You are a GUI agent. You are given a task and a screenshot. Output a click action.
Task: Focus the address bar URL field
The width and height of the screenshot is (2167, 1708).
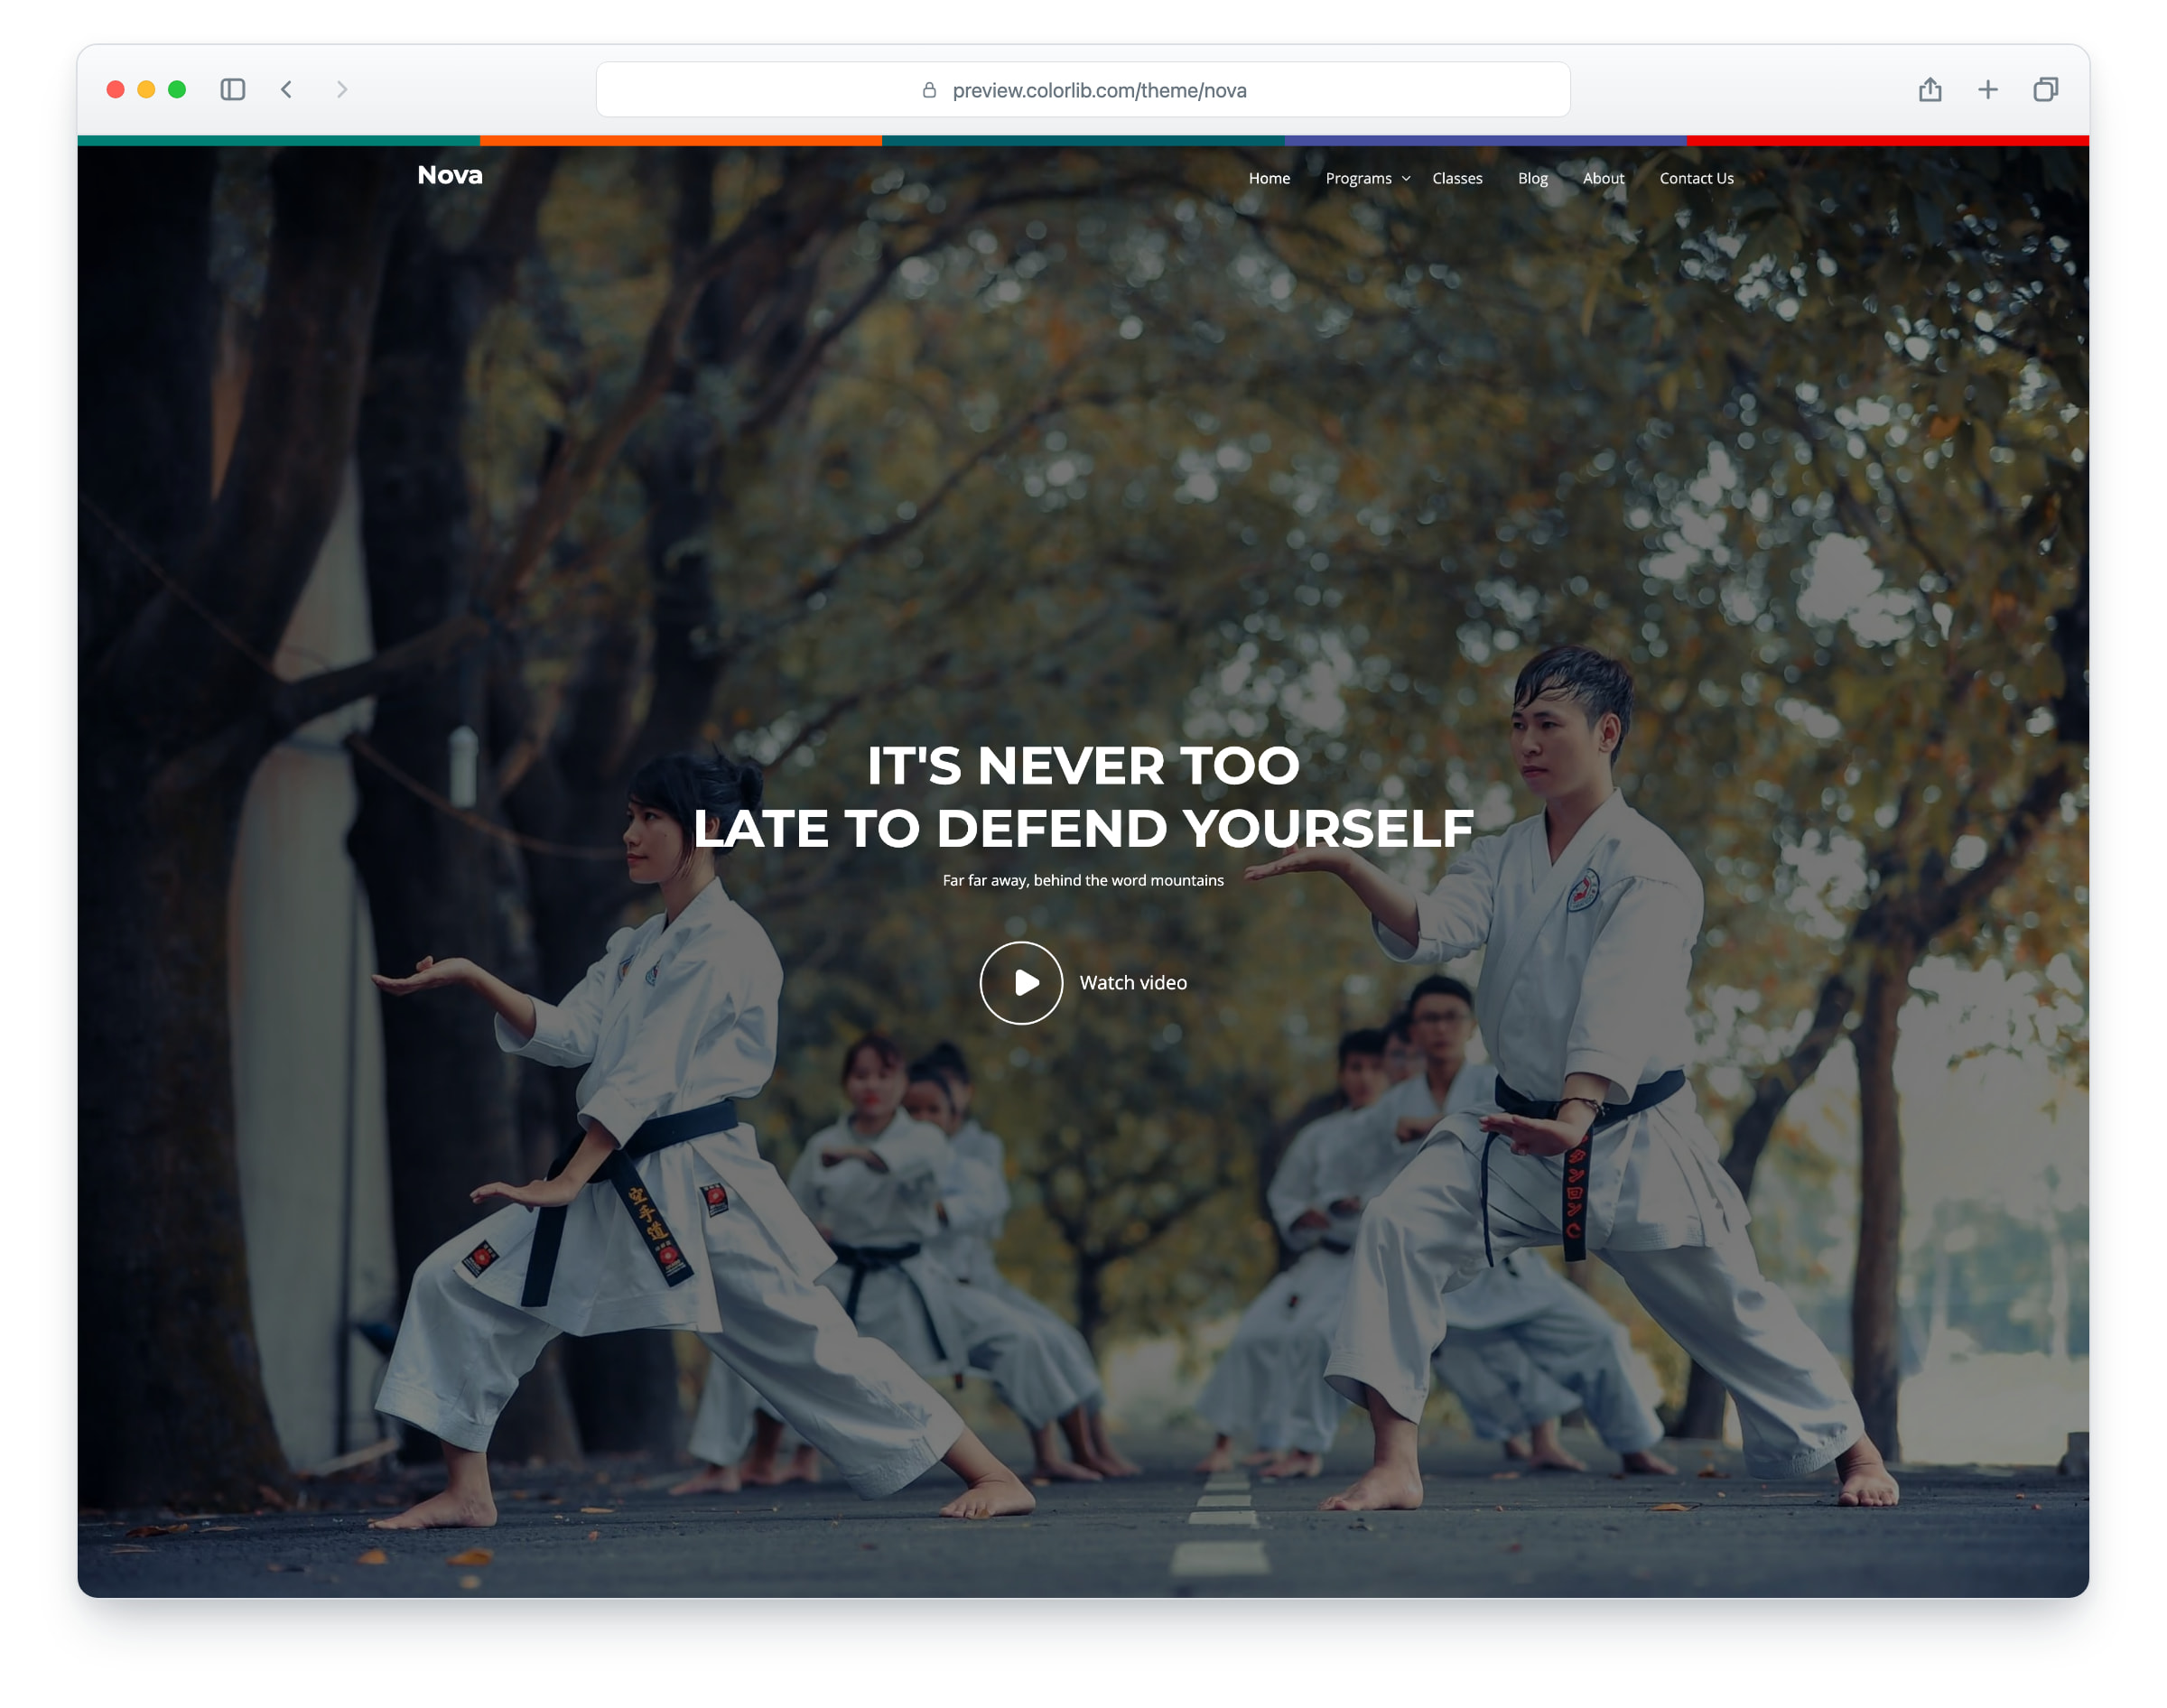[1083, 90]
